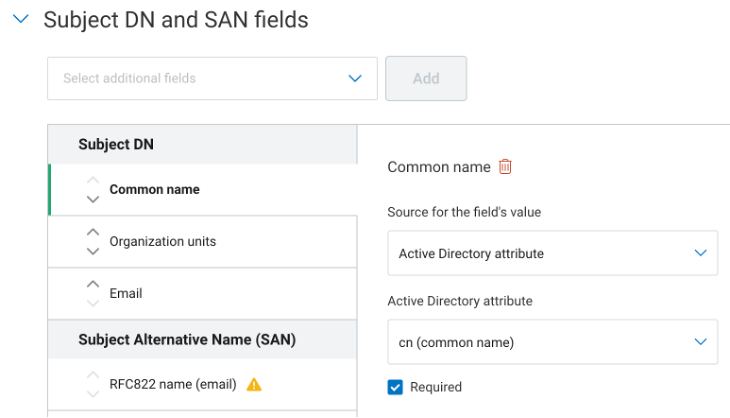Move Organization units down one position
730x418 pixels.
pos(93,251)
